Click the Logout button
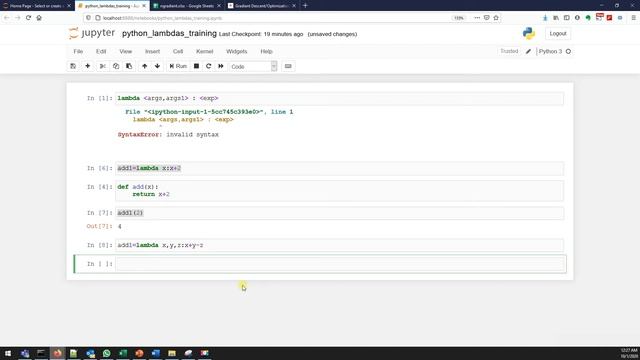 point(558,33)
